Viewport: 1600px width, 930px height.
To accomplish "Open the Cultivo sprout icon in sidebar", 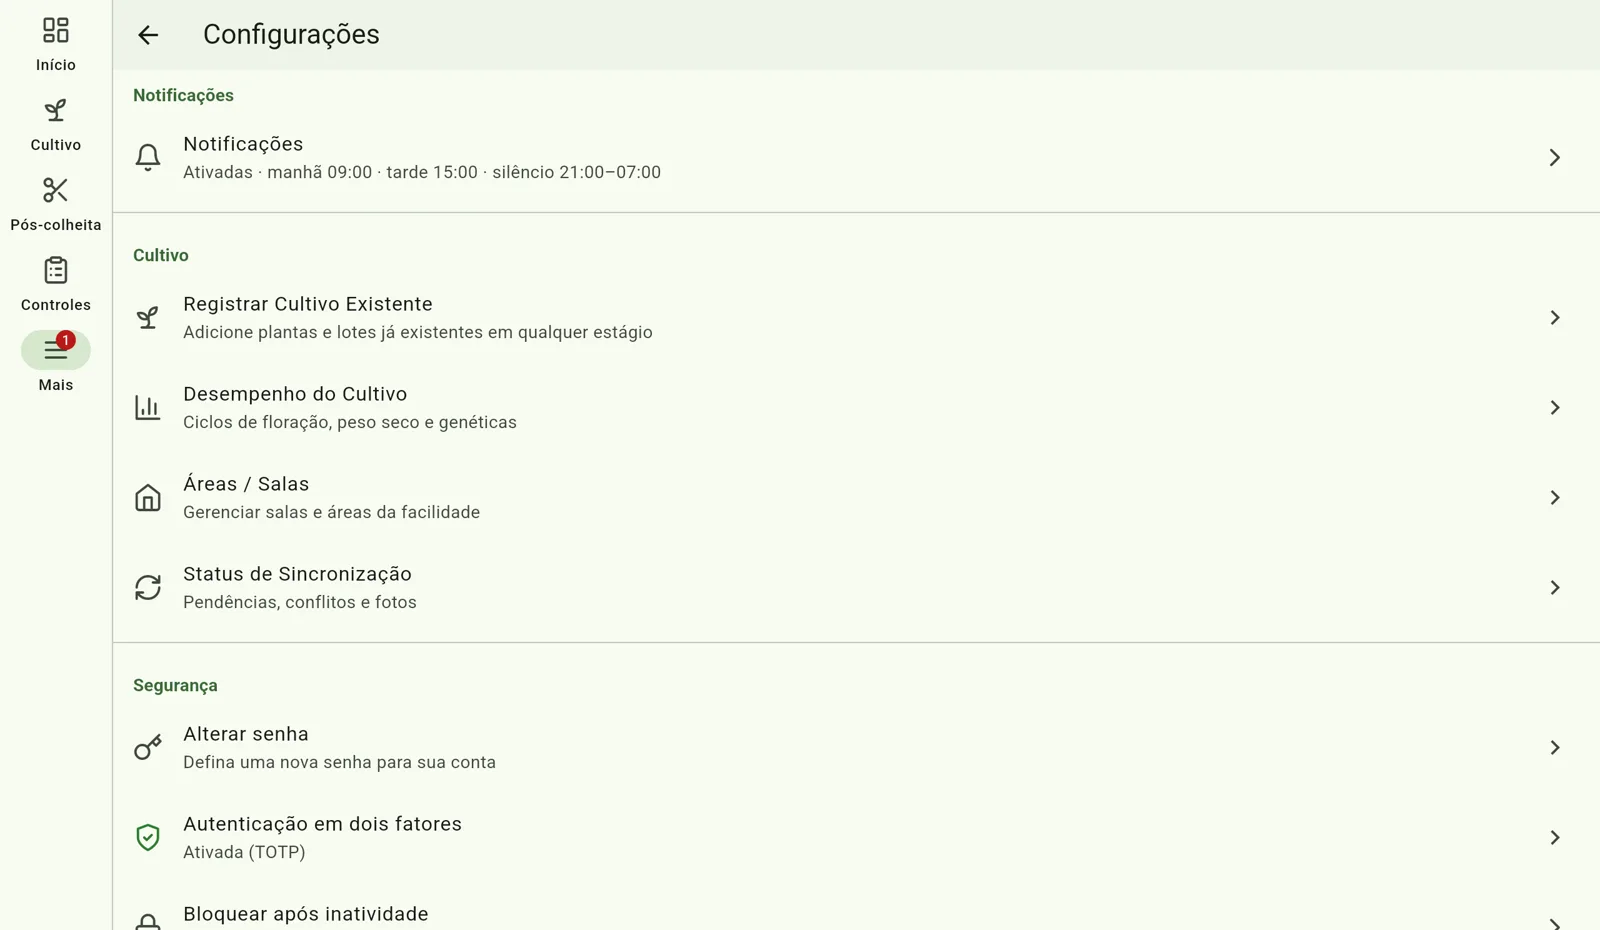I will click(56, 110).
